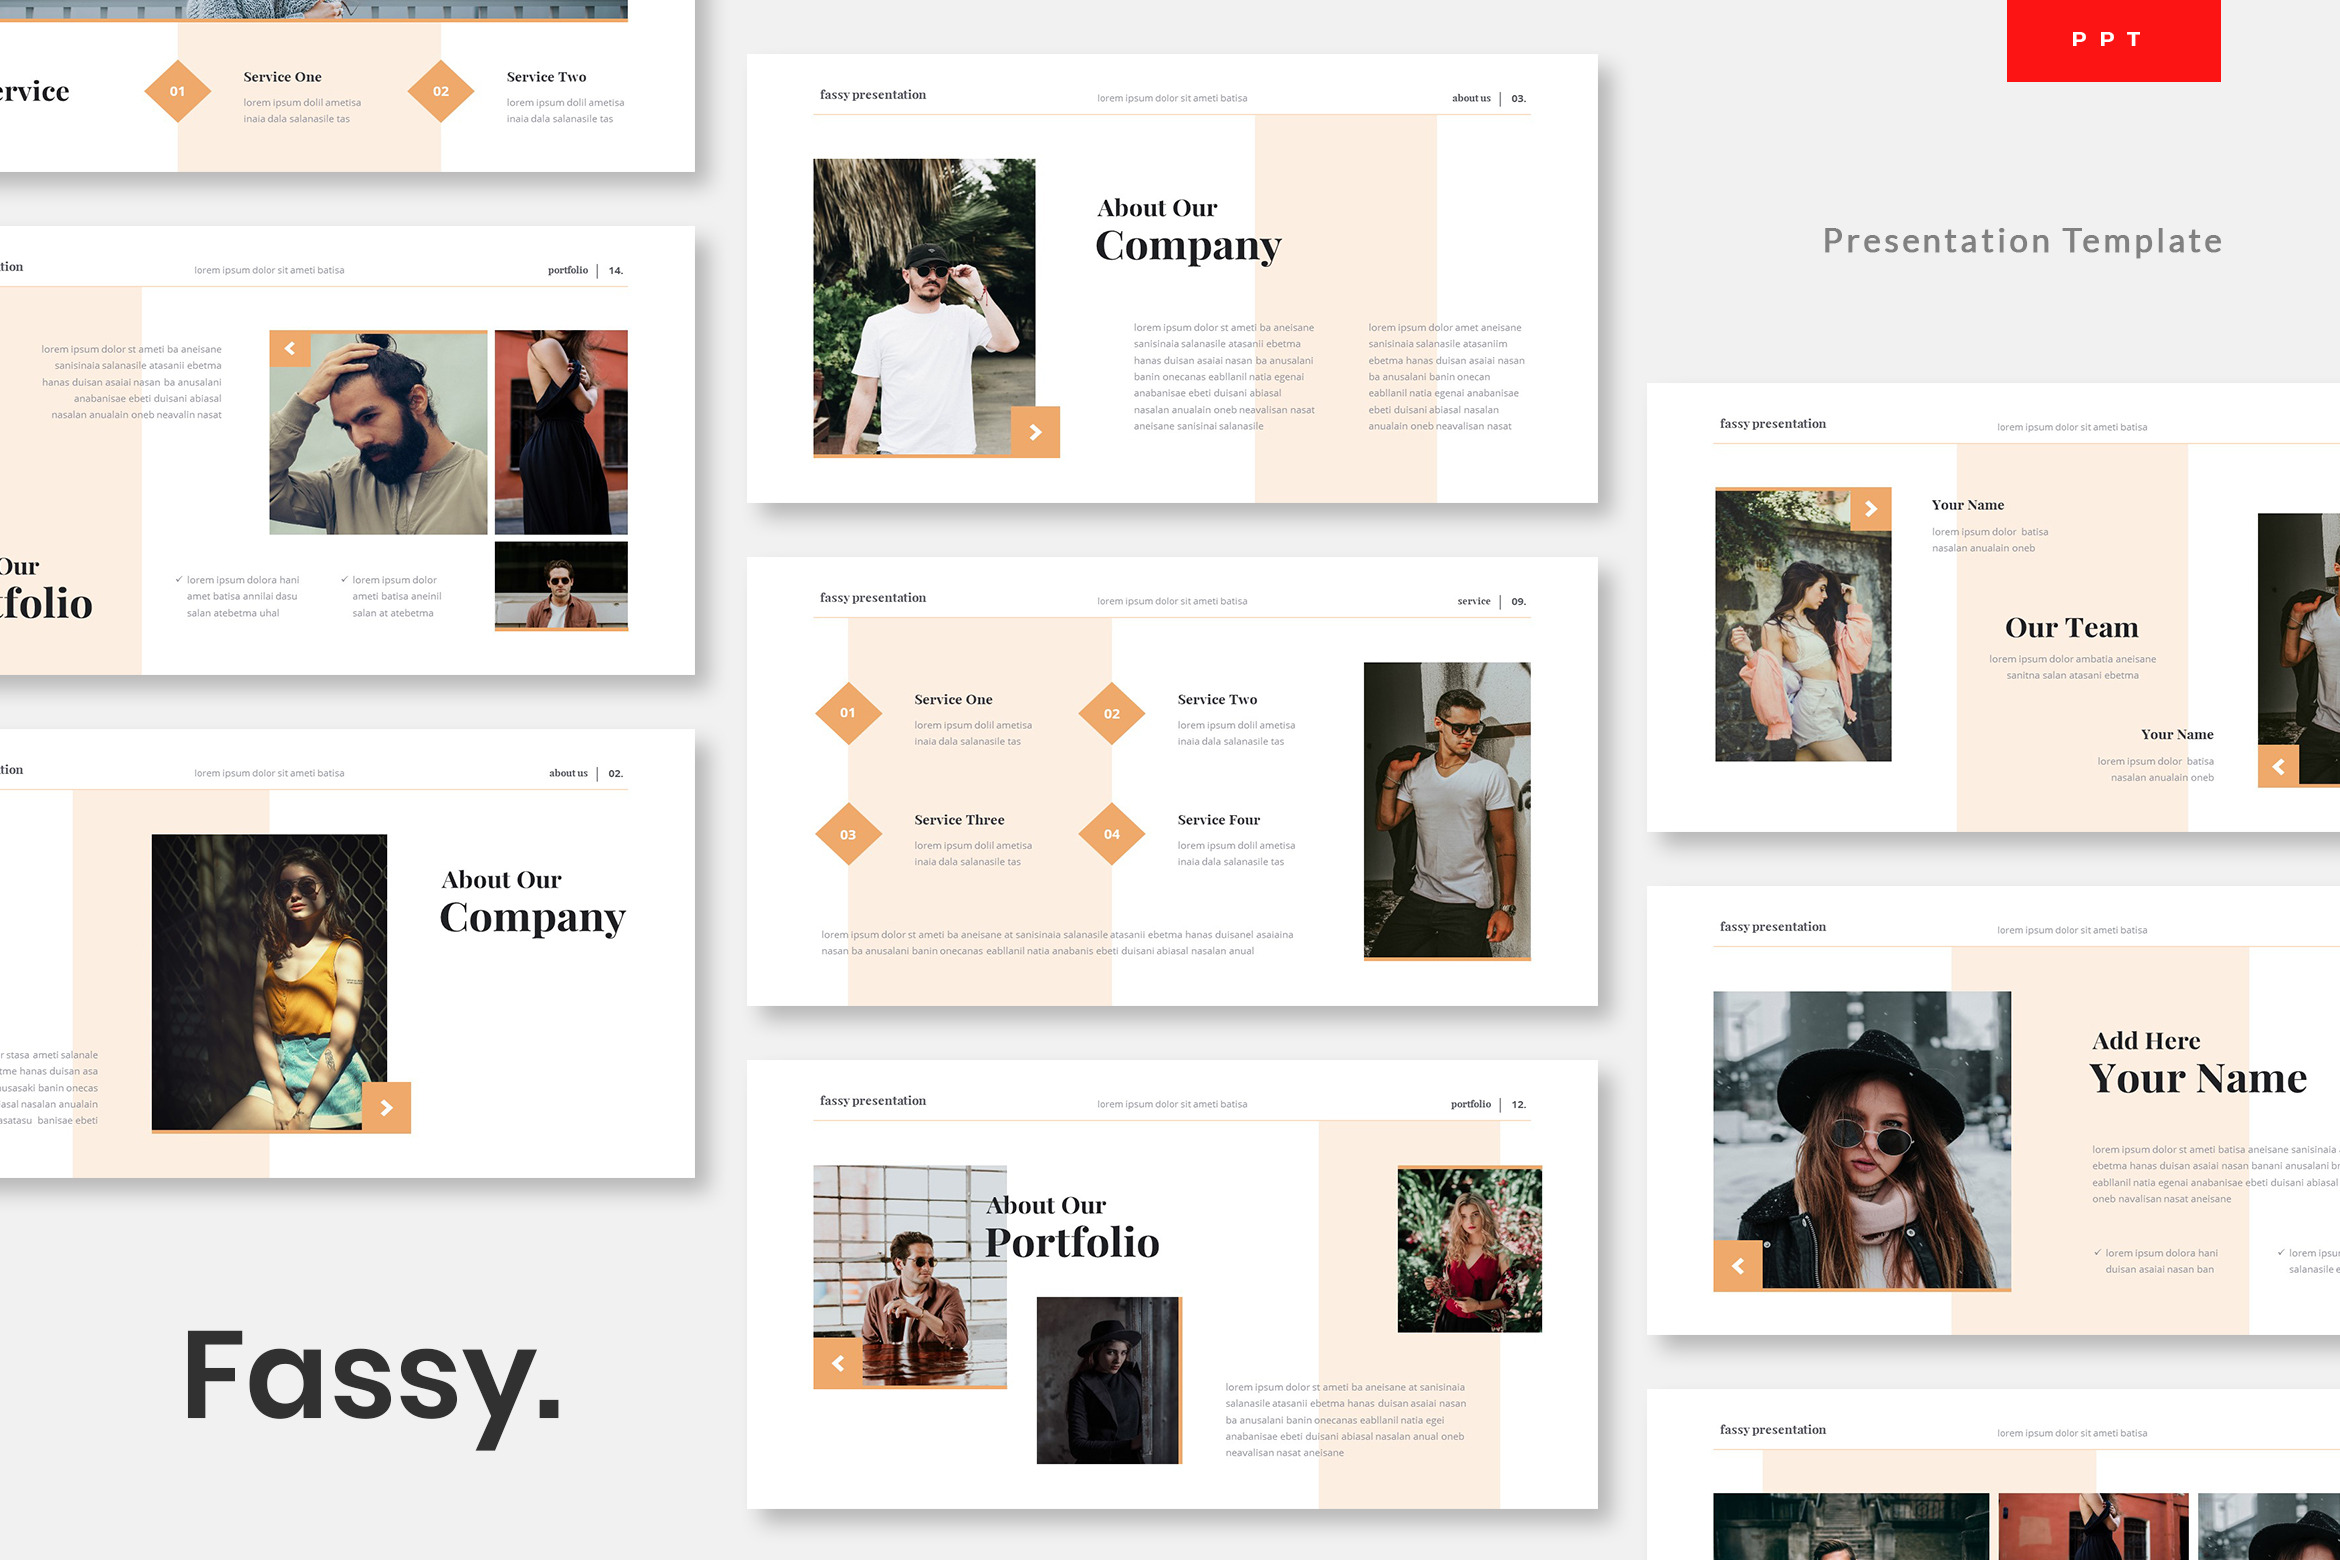This screenshot has width=2340, height=1560.
Task: Click the 04 diamond beside Service Four
Action: [x=1111, y=834]
